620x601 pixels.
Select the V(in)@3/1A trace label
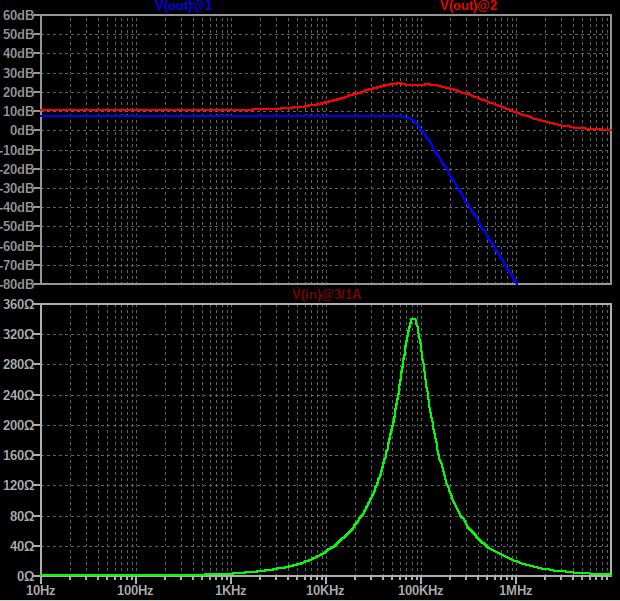click(327, 295)
